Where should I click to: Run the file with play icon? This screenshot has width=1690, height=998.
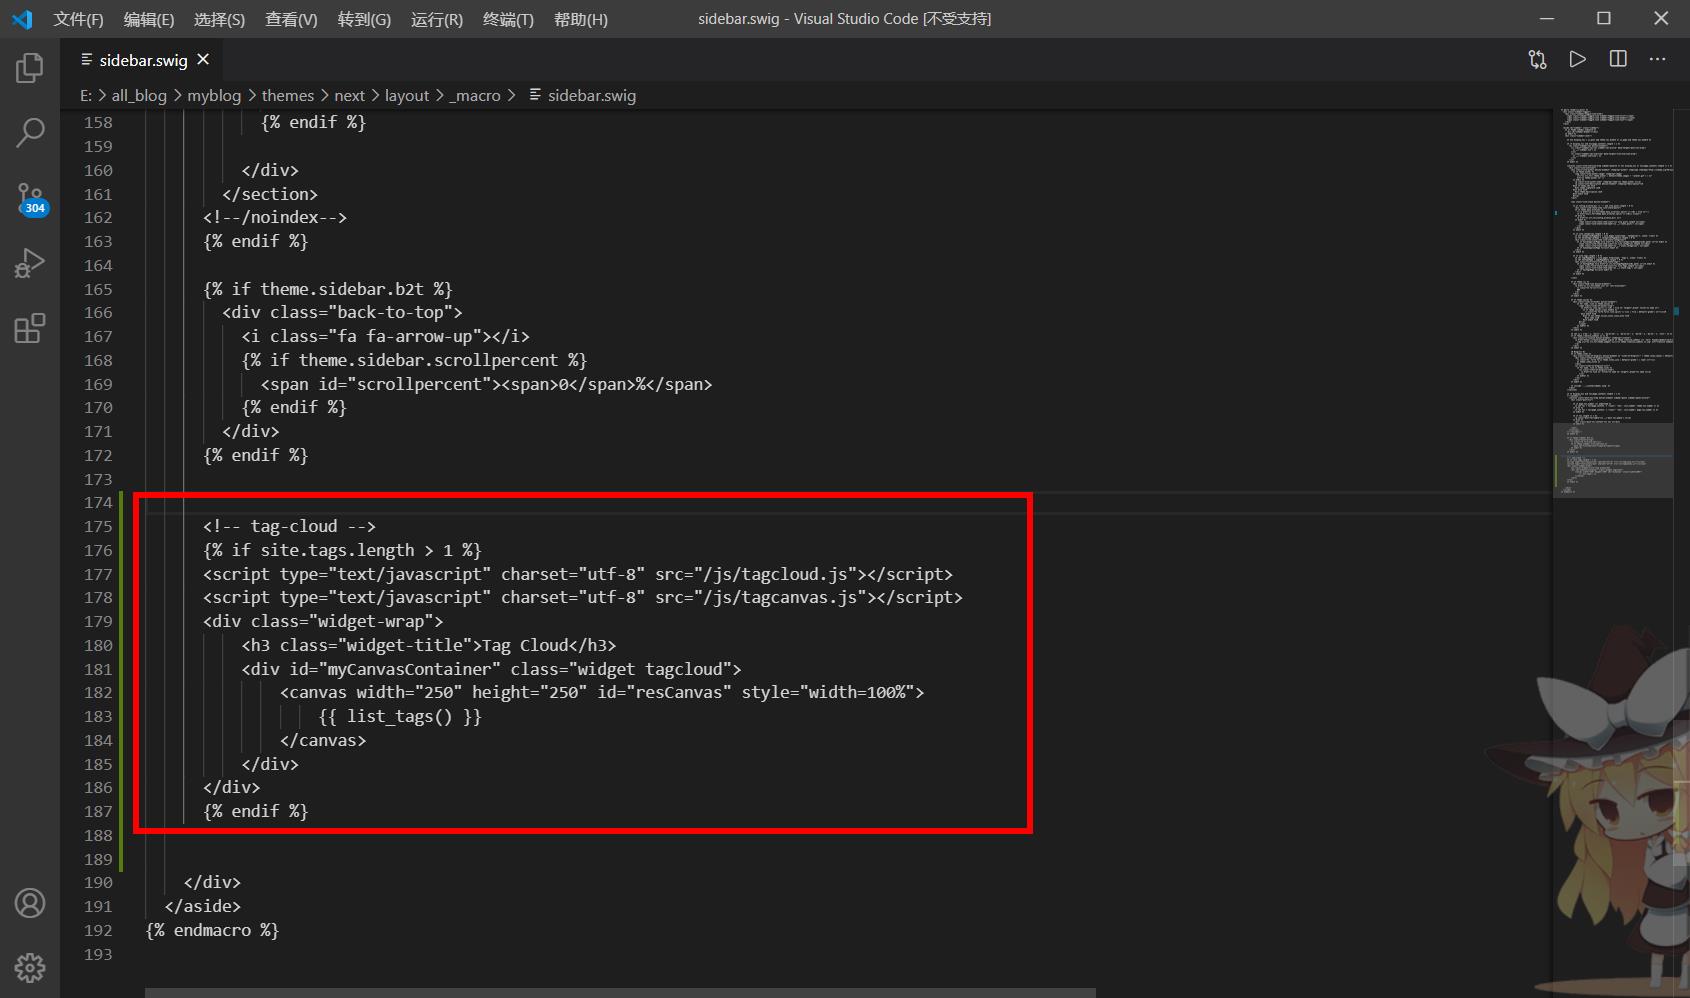(x=1577, y=60)
